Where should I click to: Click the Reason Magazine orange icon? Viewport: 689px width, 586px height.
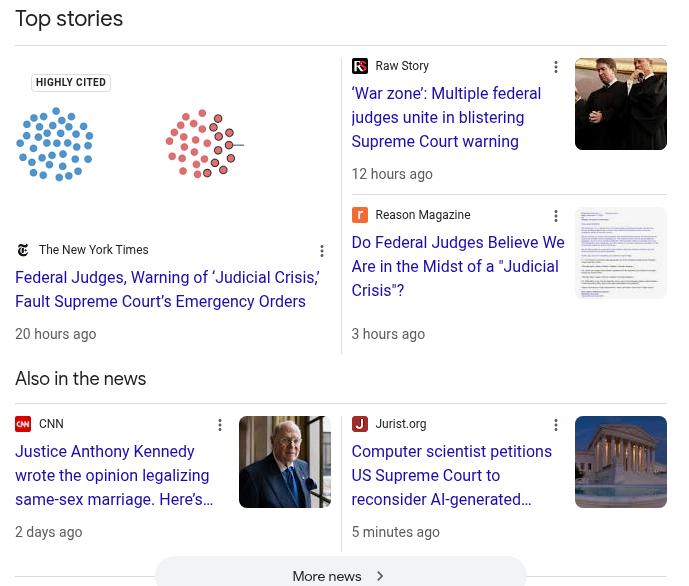360,215
